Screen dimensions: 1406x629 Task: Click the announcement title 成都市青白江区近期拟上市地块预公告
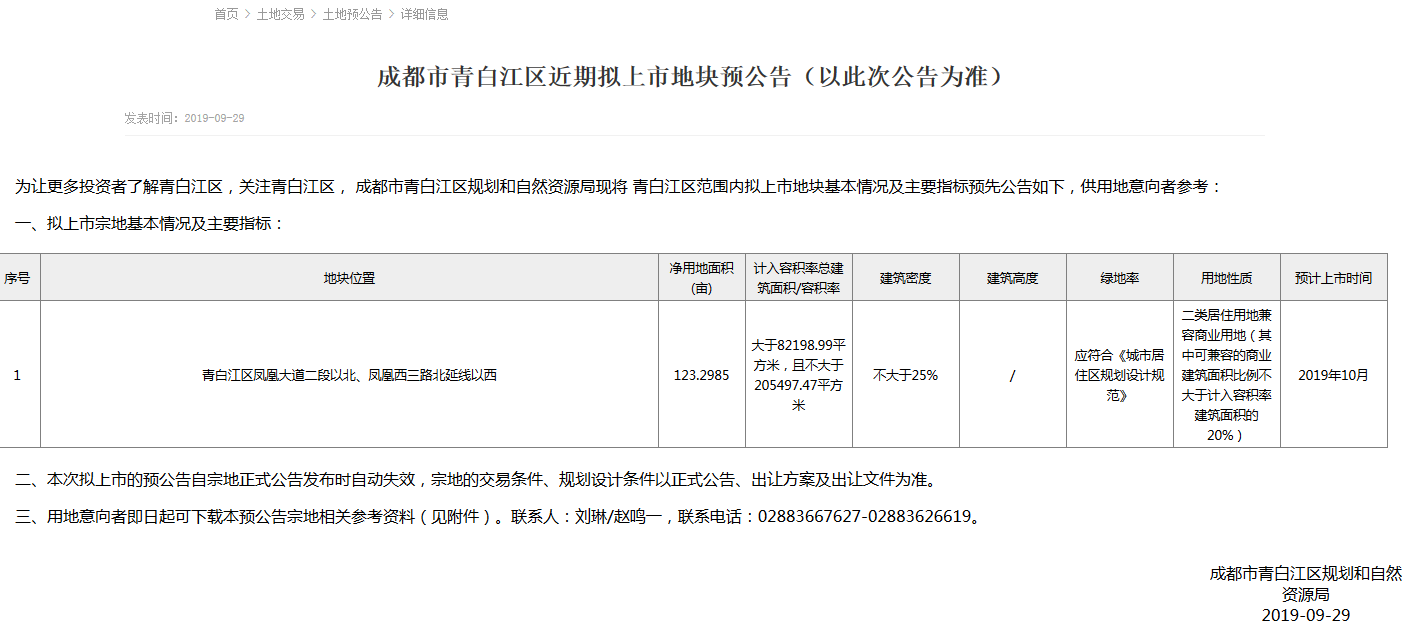tap(690, 77)
